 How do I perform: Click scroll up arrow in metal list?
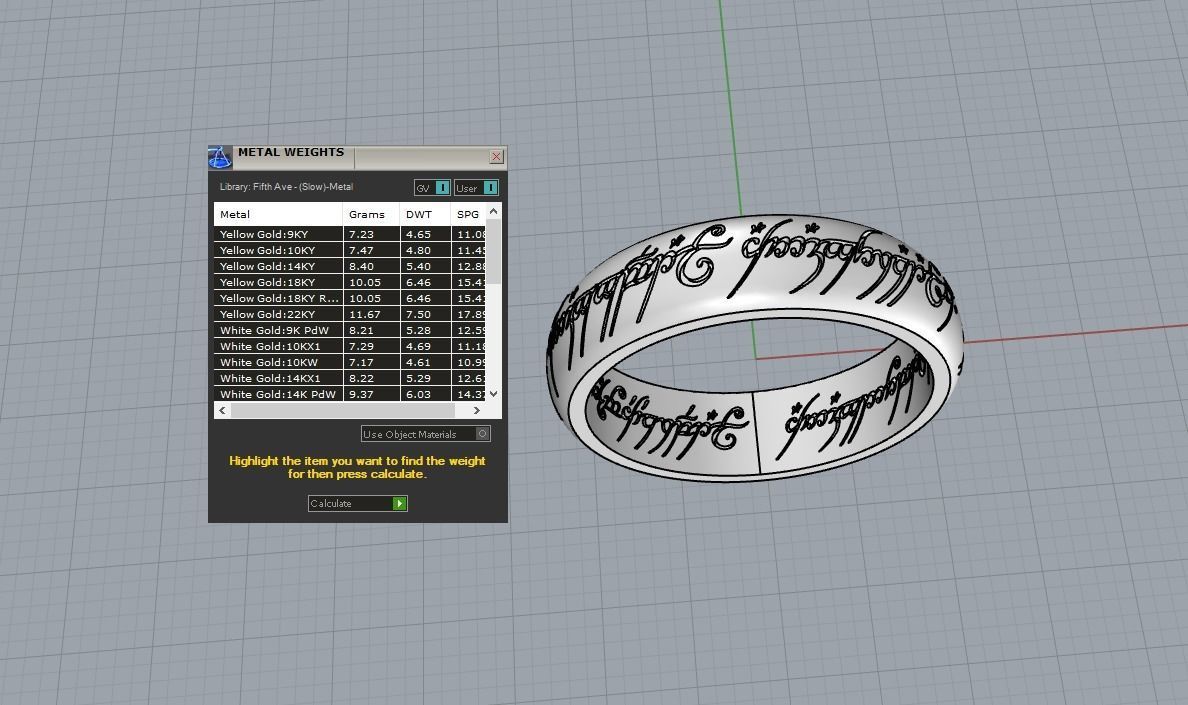[493, 211]
